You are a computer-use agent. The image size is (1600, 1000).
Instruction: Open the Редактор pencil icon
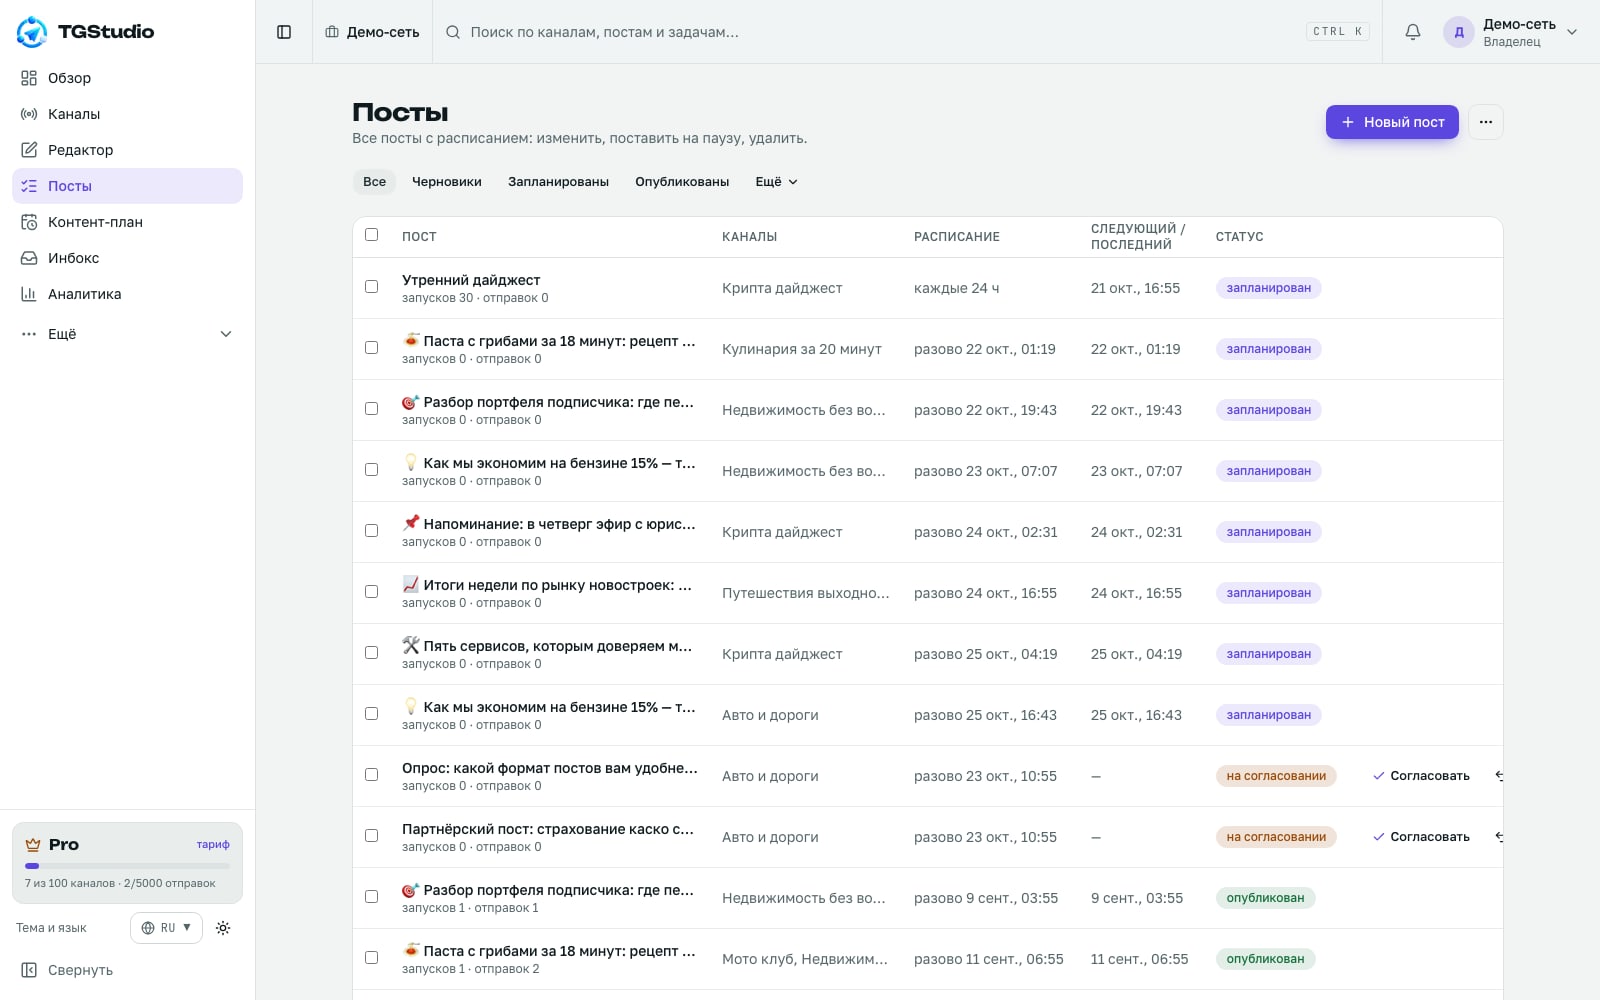coord(29,150)
